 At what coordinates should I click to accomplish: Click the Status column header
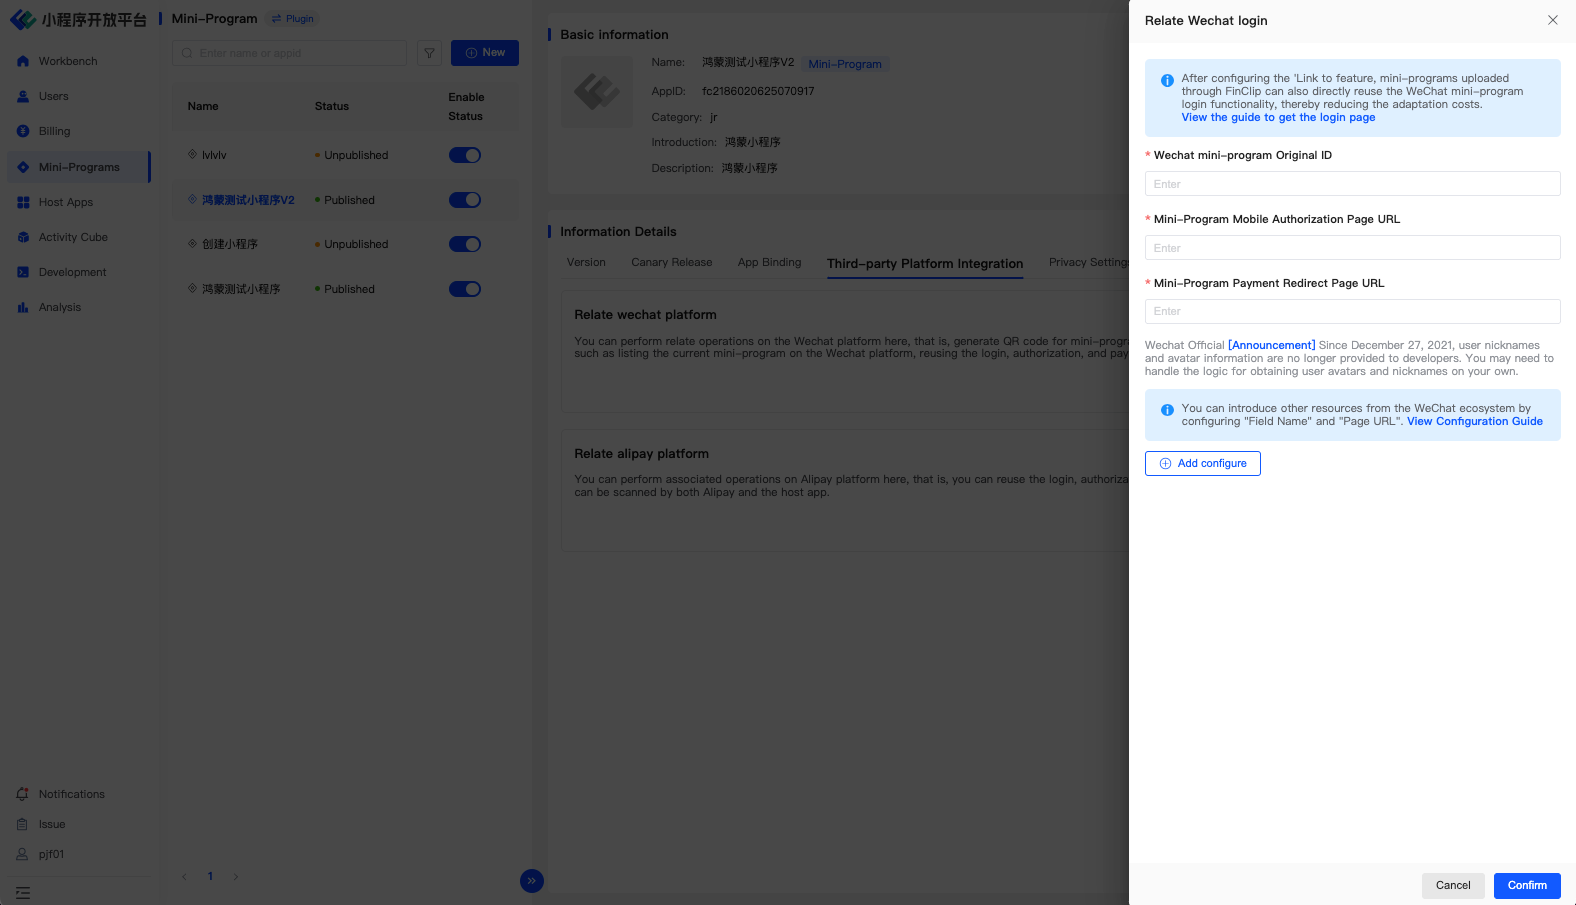[332, 106]
